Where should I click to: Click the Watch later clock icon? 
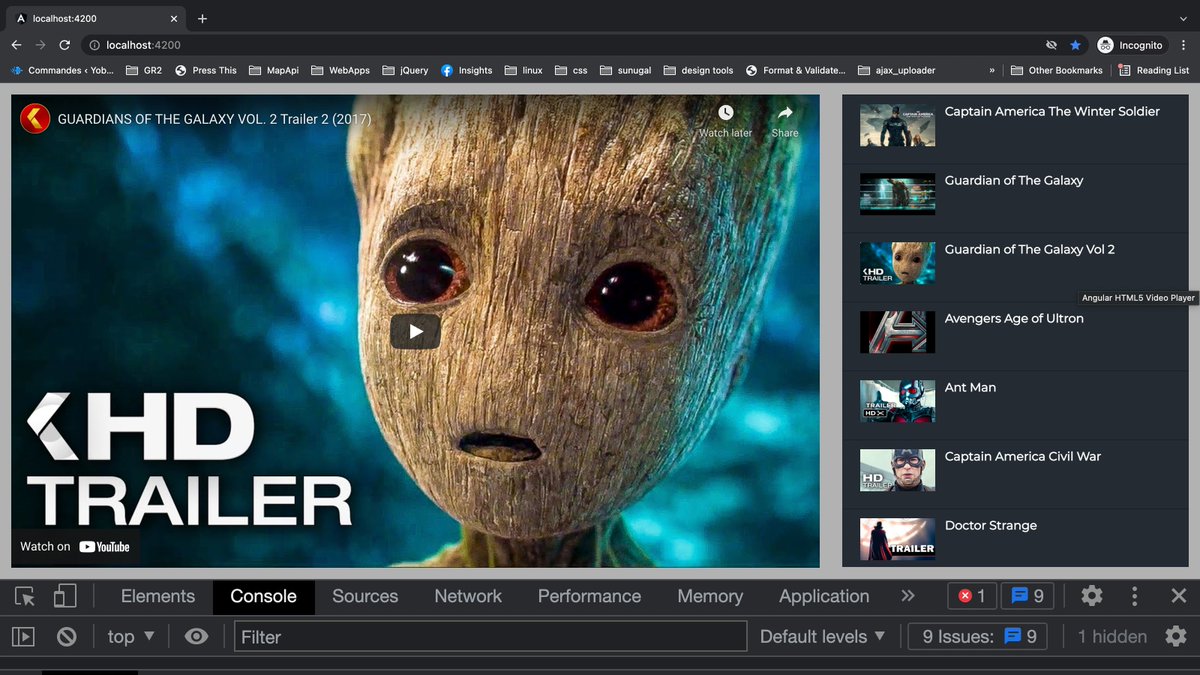(726, 113)
